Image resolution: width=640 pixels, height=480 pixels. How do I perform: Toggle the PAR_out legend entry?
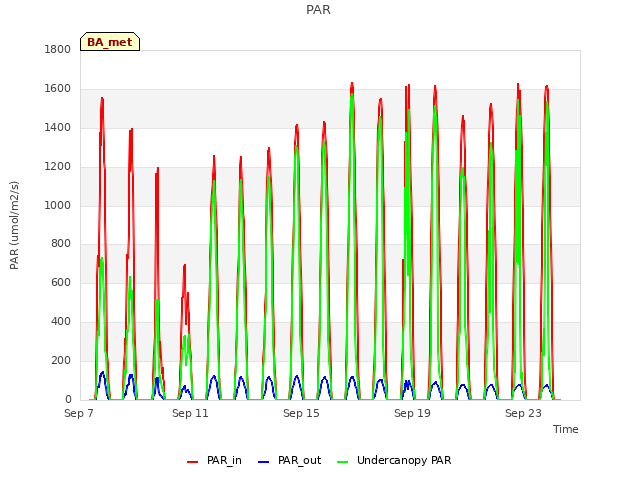pos(290,460)
